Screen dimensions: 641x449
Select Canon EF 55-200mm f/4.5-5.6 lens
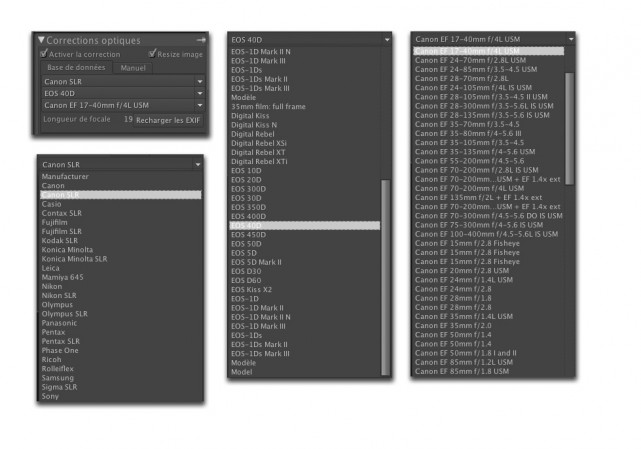click(470, 161)
